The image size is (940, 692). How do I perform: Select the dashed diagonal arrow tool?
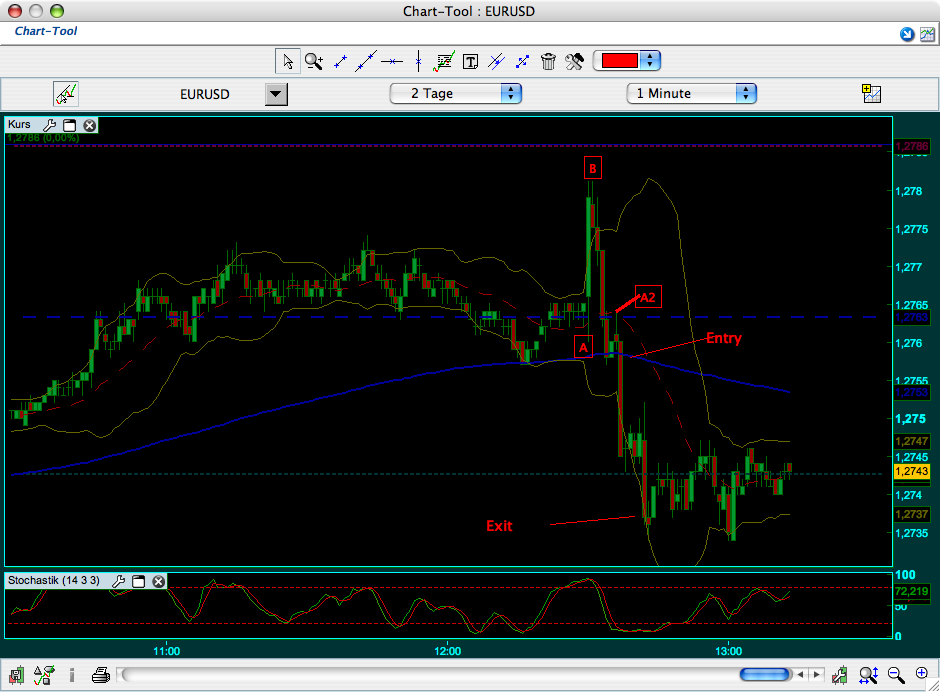[x=523, y=61]
